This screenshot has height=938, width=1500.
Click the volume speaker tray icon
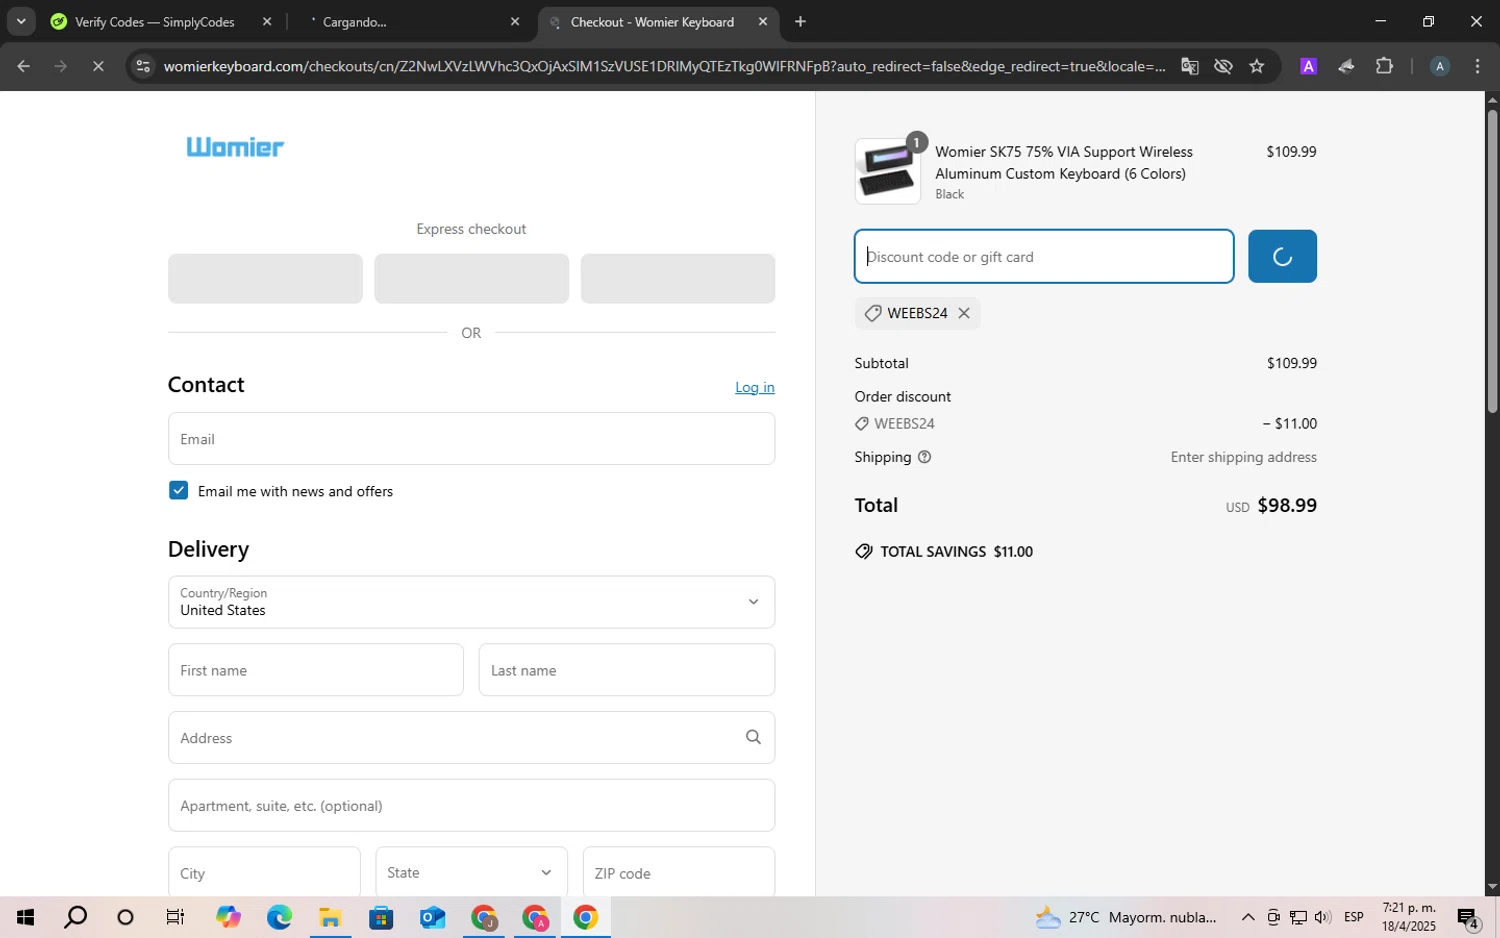[x=1322, y=917]
